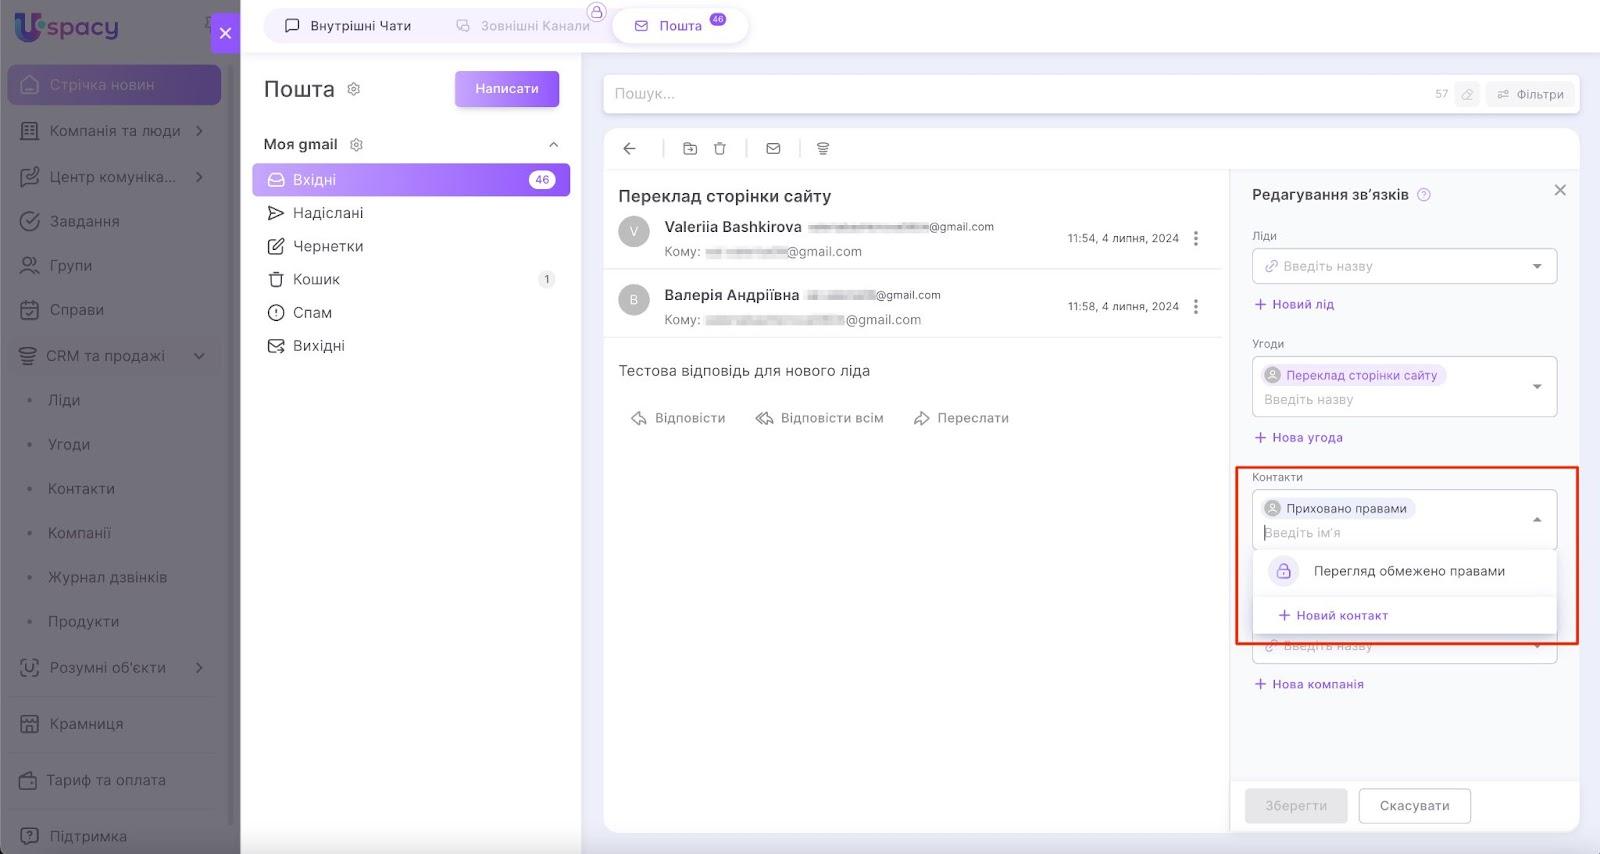The height and width of the screenshot is (854, 1600).
Task: Collapse the Моя gmail folder list
Action: coord(553,145)
